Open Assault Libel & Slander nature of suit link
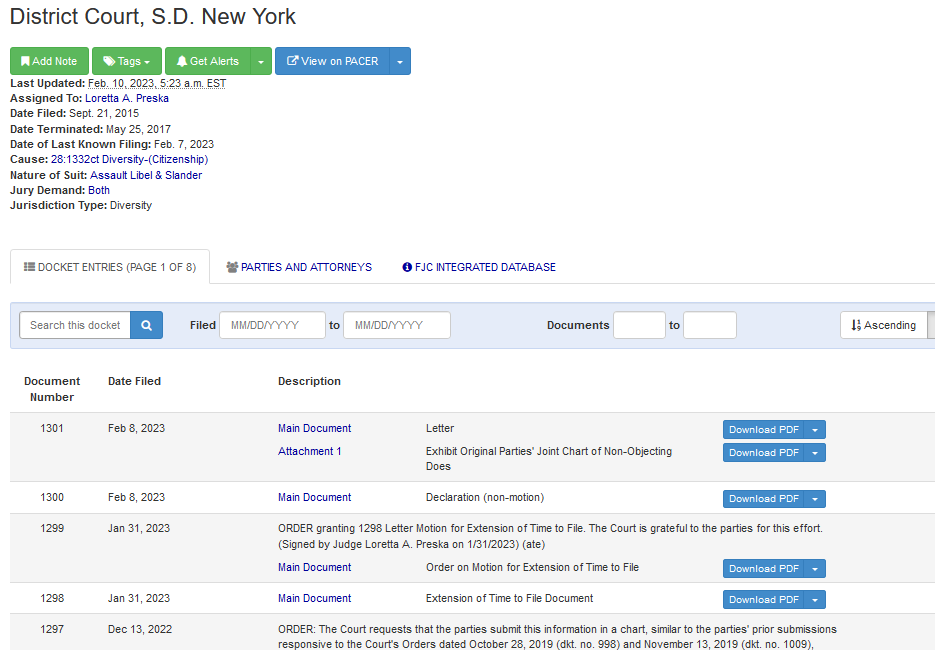Screen dimensions: 935x650 pyautogui.click(x=146, y=175)
